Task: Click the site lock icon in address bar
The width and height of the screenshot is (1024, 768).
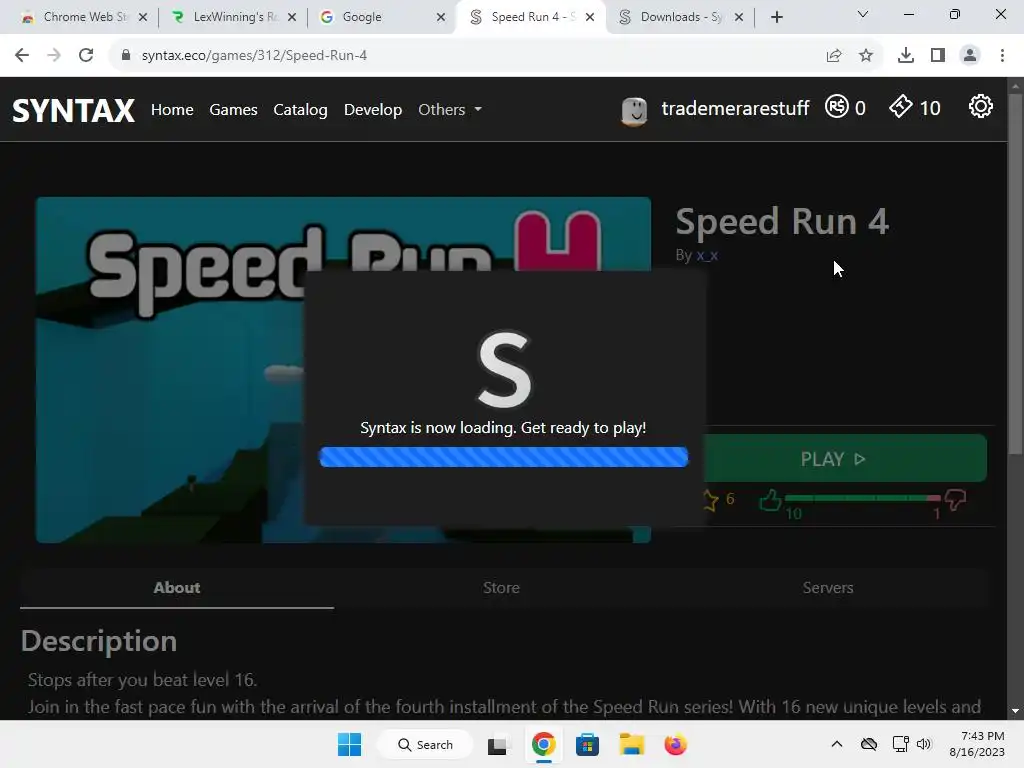Action: point(126,56)
